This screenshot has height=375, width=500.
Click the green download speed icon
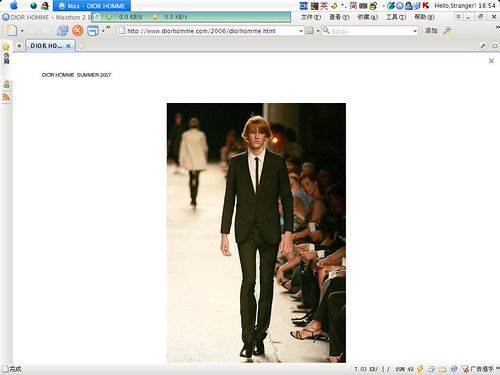coord(109,17)
